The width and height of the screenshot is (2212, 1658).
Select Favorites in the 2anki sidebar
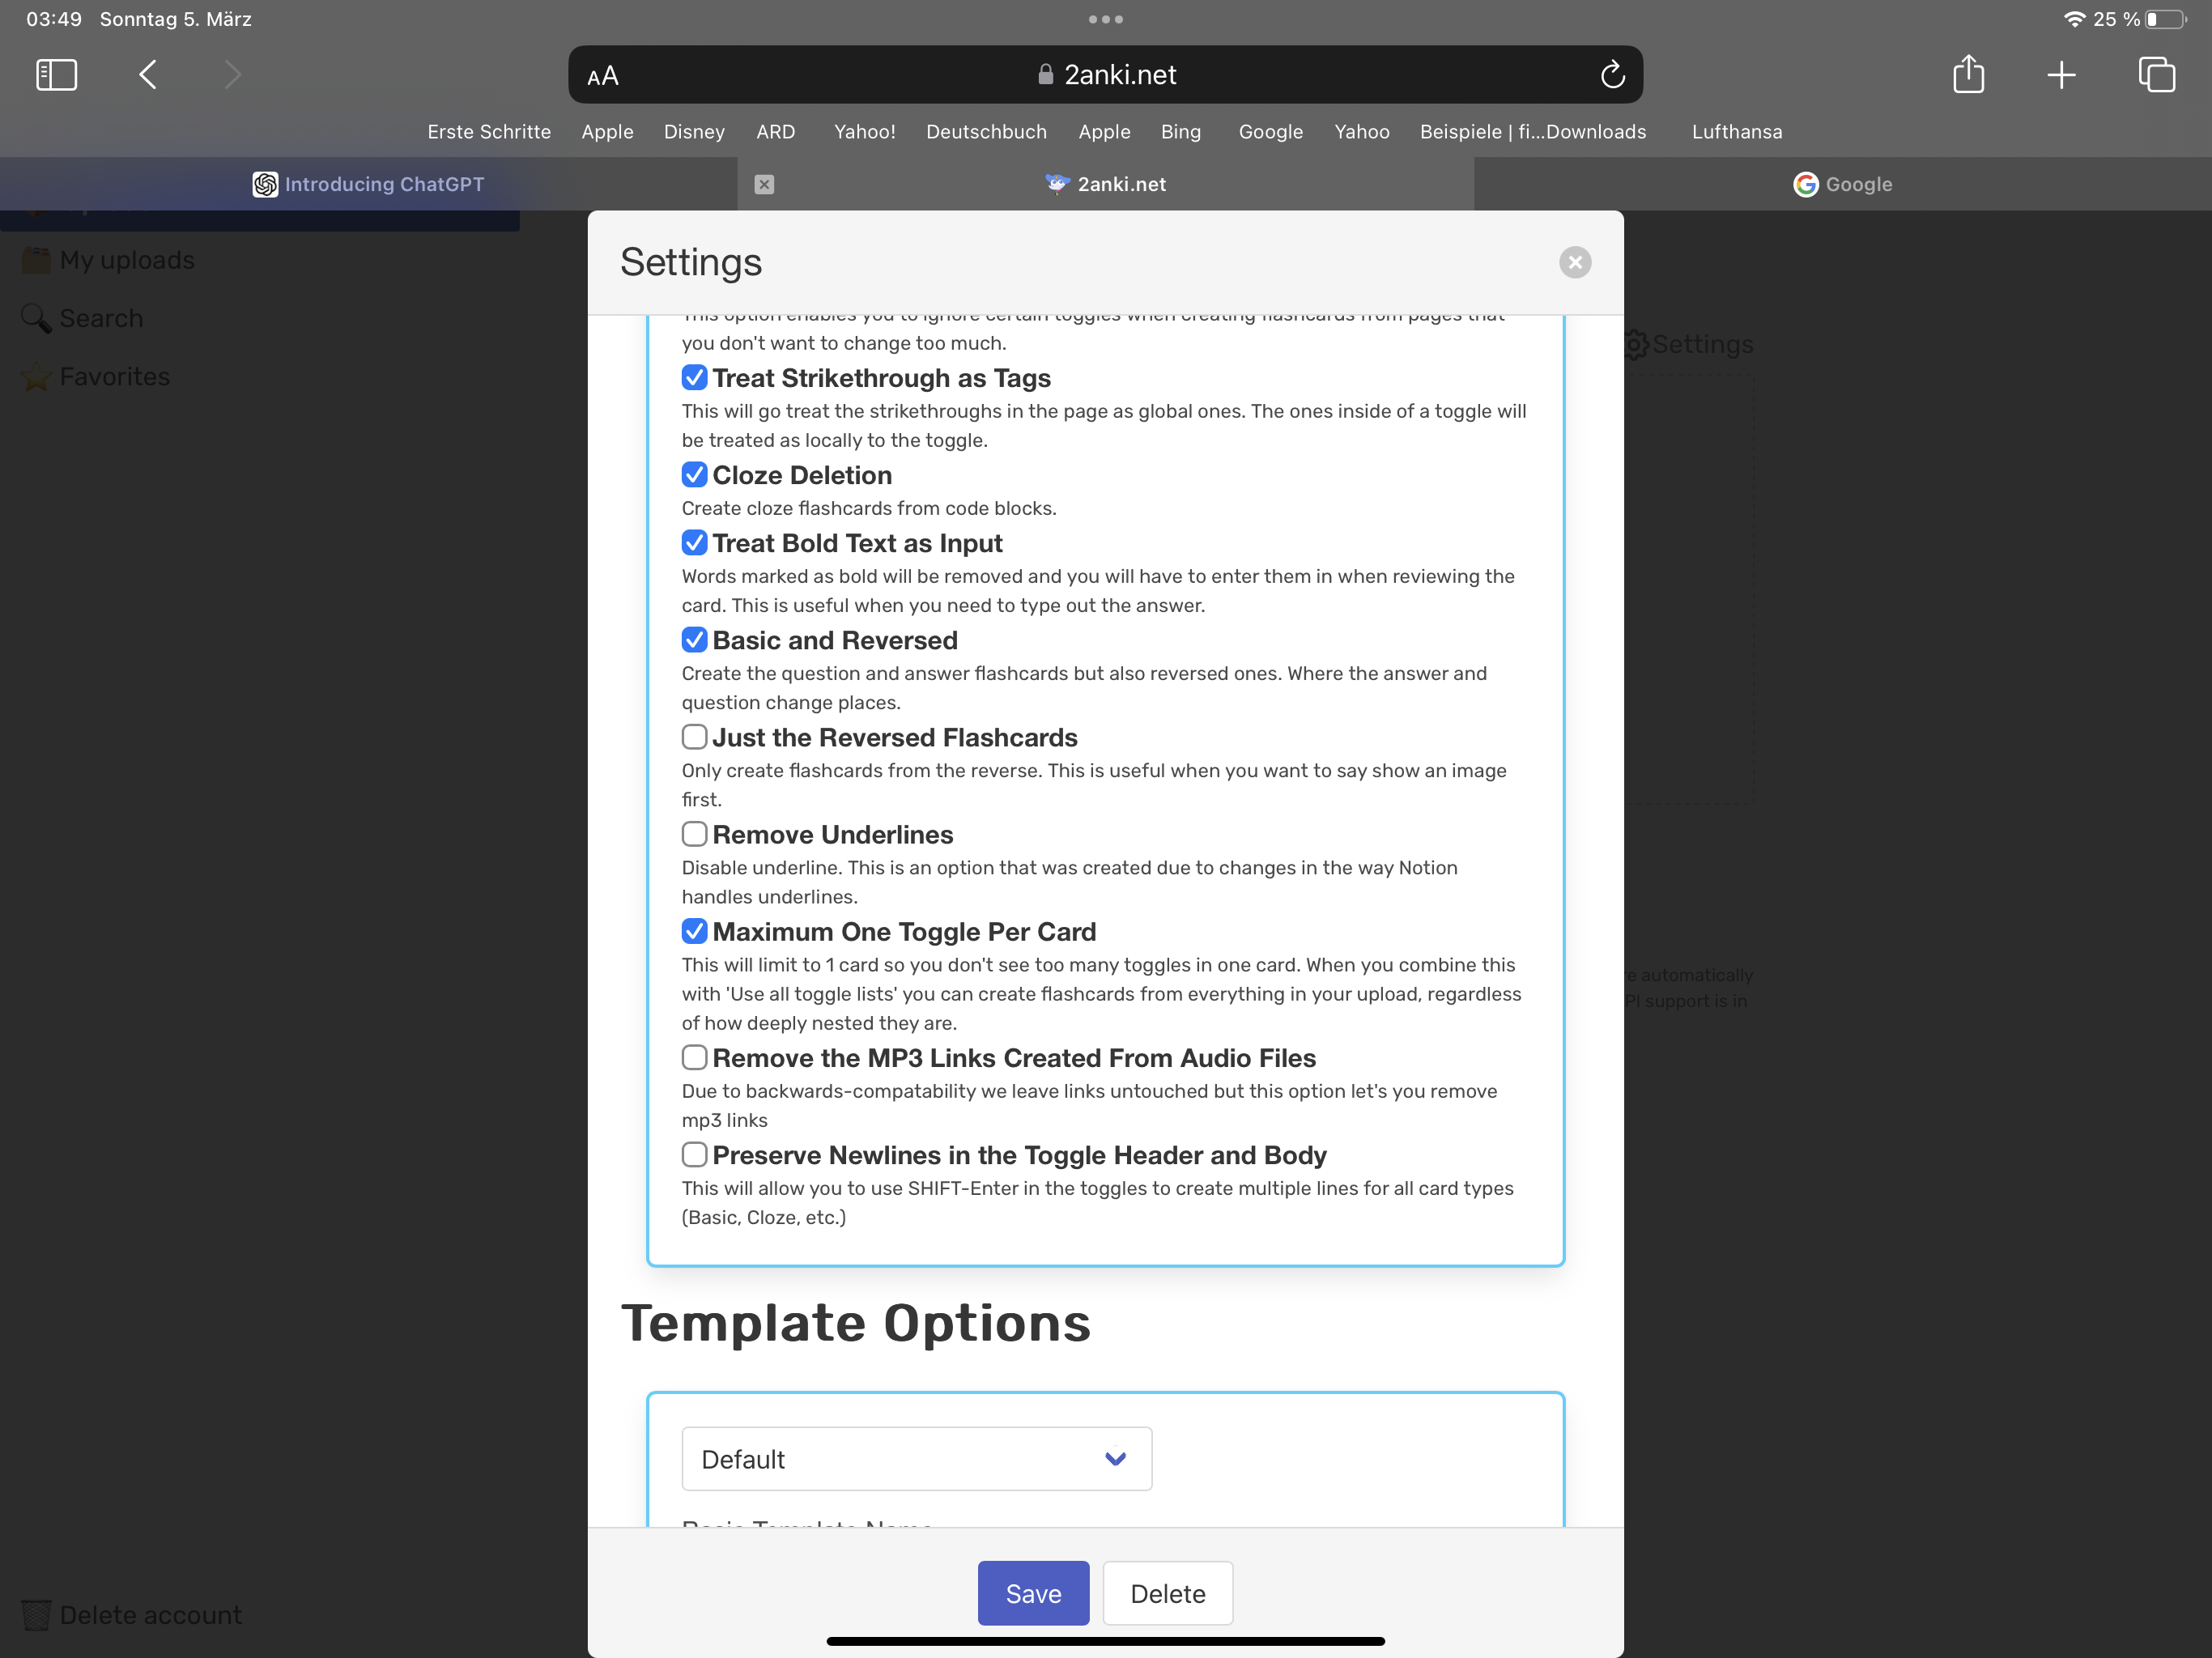[113, 377]
